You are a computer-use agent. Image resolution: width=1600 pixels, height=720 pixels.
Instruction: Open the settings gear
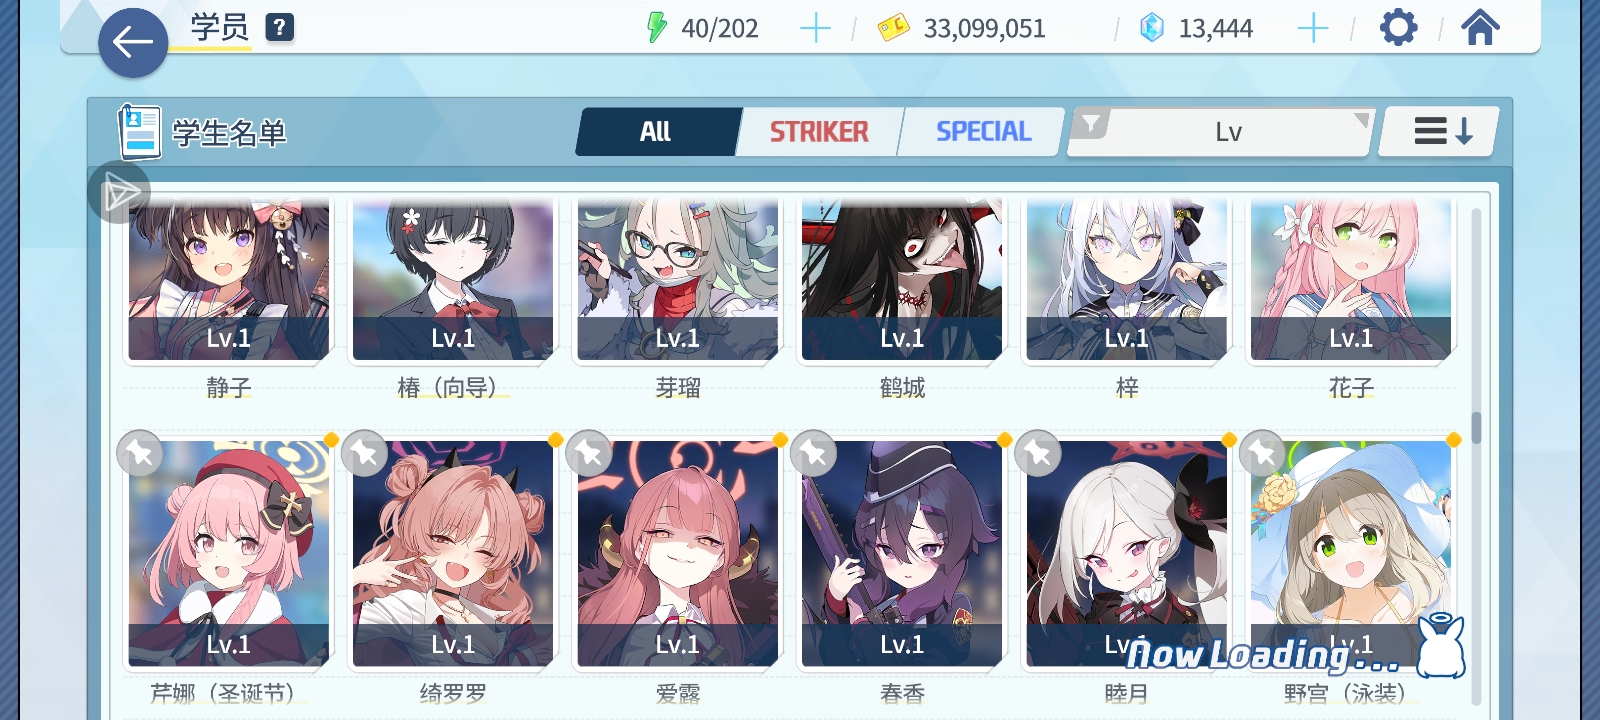click(1398, 28)
